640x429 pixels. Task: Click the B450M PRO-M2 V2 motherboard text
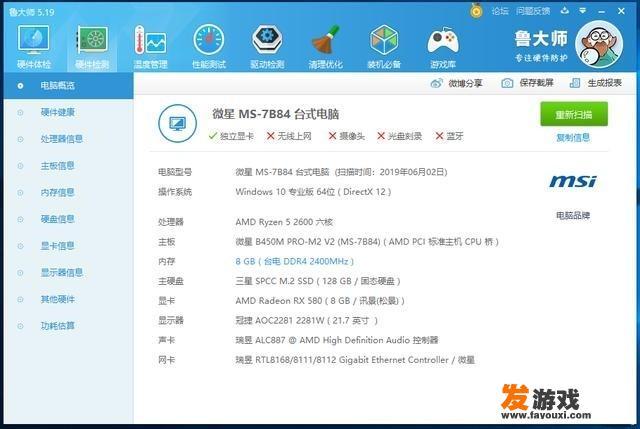click(367, 242)
